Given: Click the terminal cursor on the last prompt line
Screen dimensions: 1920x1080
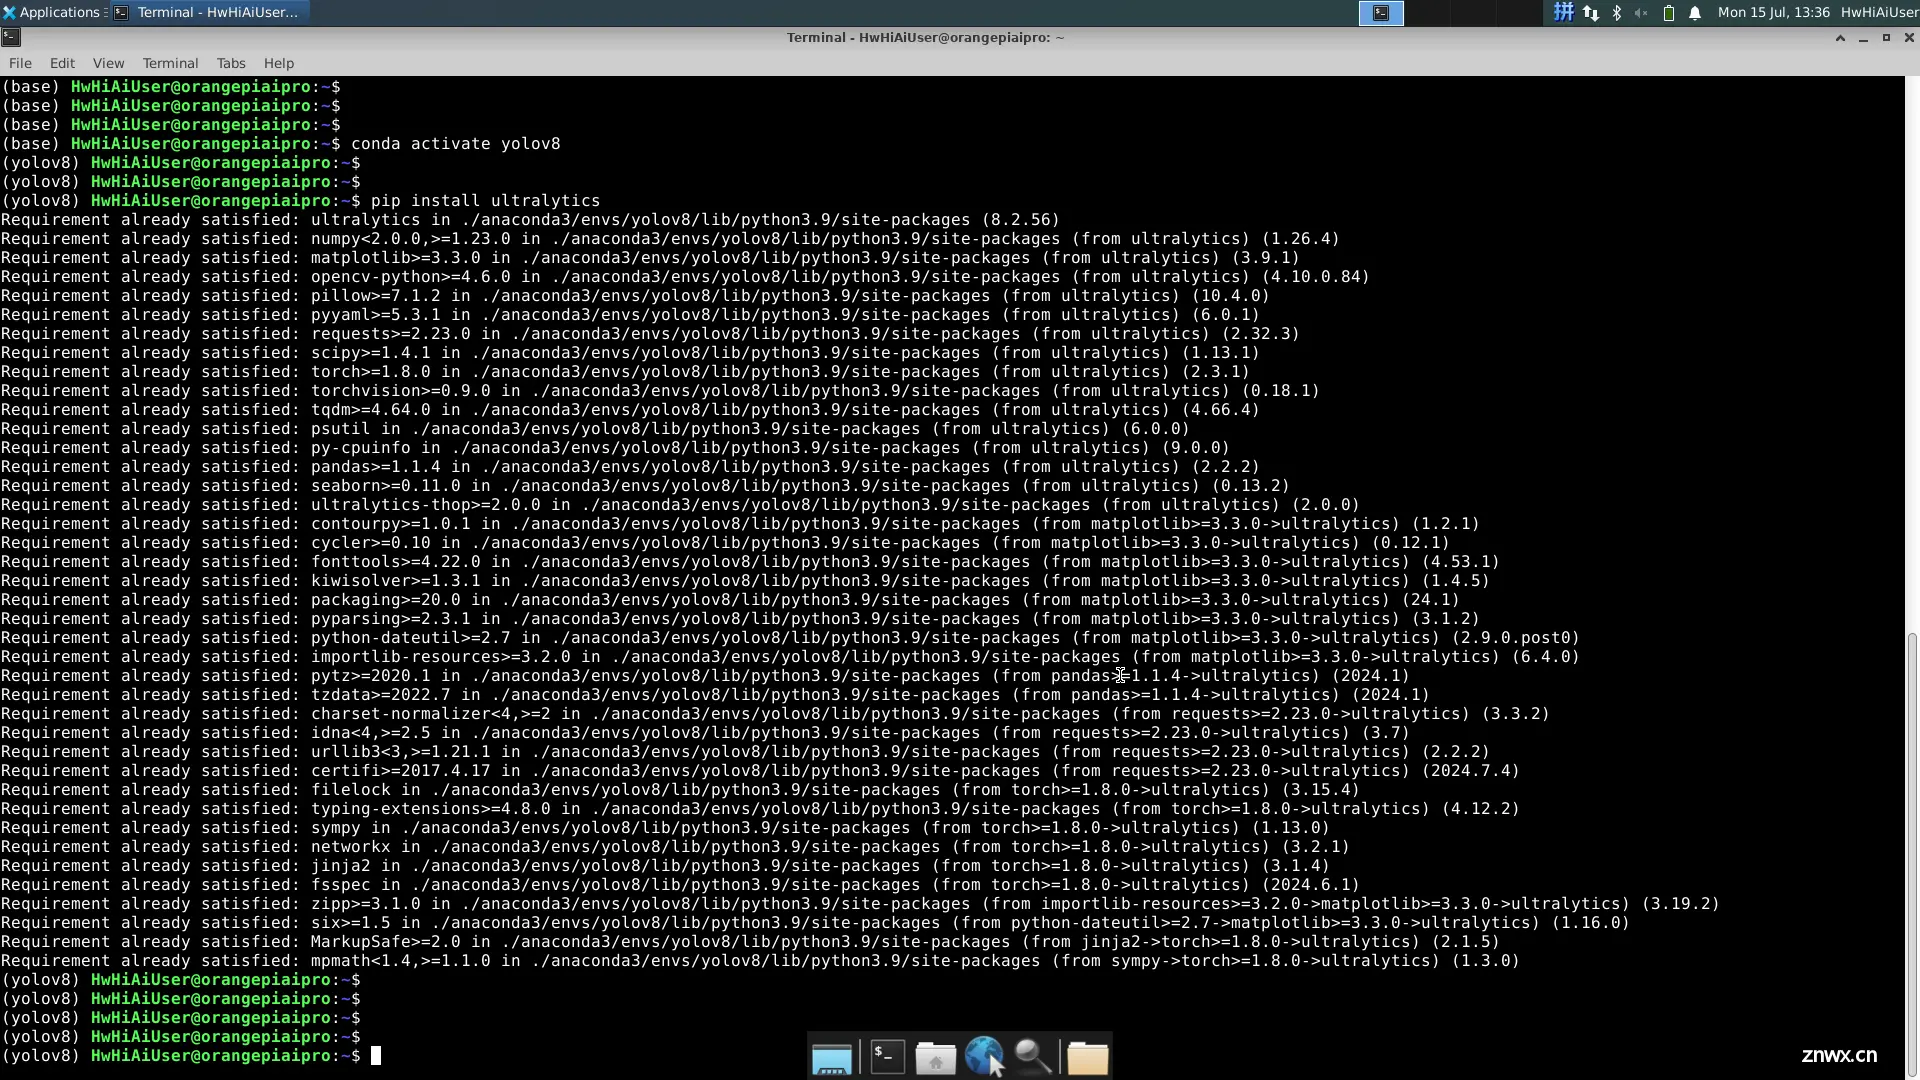Looking at the screenshot, I should pos(376,1056).
